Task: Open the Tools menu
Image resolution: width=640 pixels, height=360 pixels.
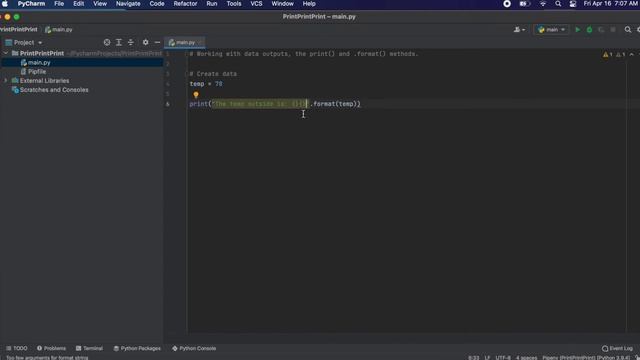Action: coord(234,4)
